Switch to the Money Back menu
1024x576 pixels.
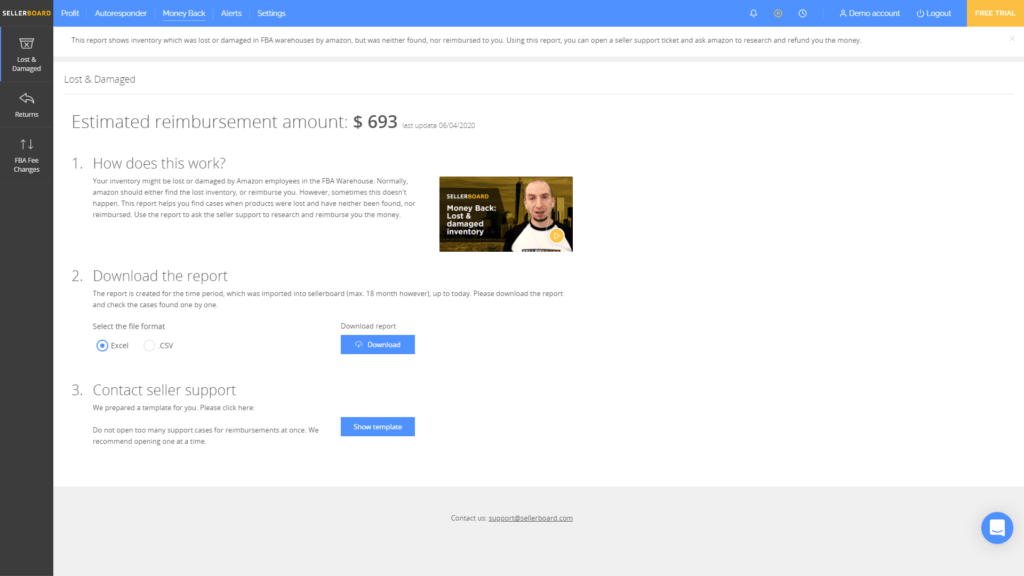point(183,13)
